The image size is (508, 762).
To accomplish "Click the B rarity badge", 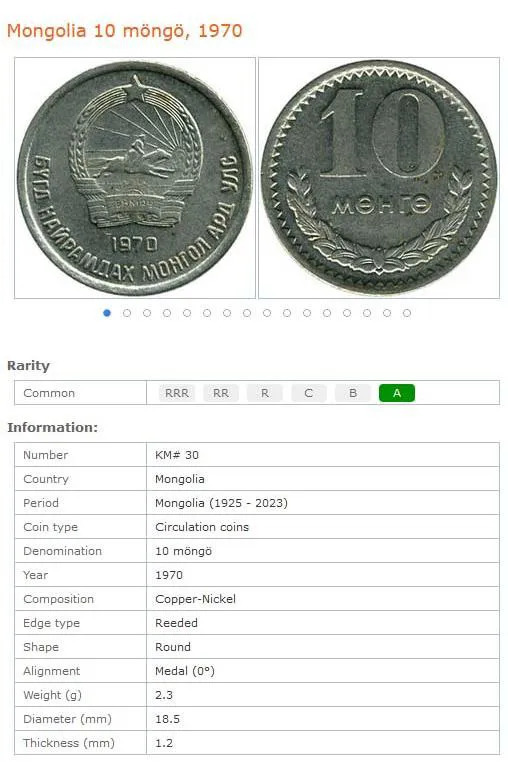I will (x=353, y=393).
